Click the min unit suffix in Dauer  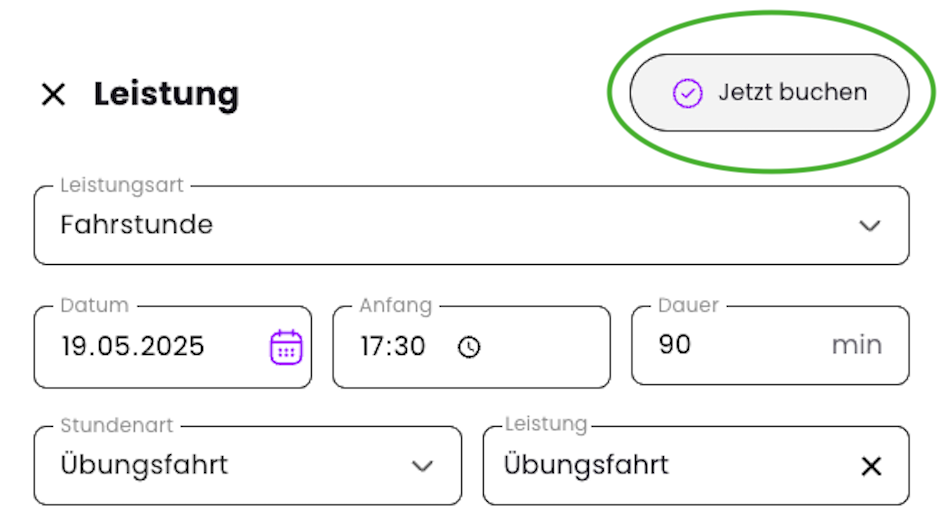point(857,345)
